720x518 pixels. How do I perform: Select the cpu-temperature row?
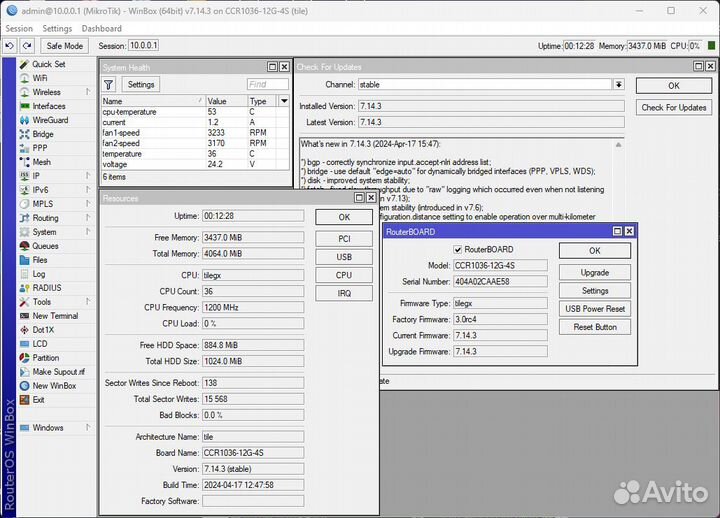[x=196, y=112]
